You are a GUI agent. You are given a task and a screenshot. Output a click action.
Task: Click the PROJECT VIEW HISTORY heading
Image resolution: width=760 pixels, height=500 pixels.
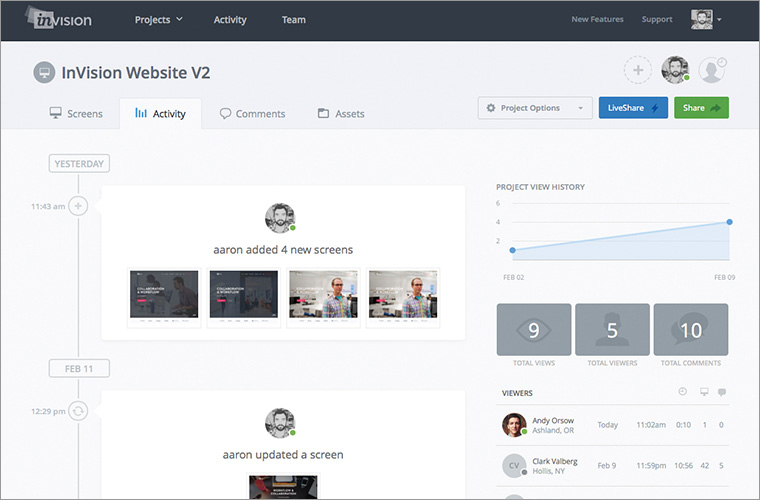(540, 187)
